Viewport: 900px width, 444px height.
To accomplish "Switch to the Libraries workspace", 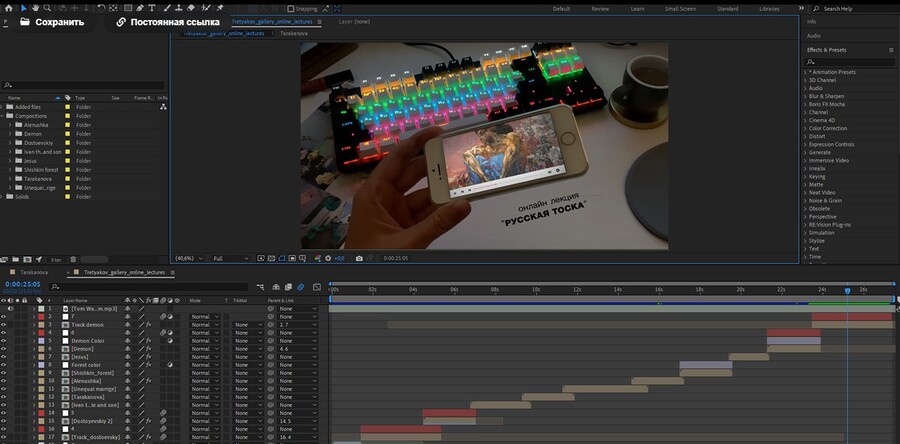I will click(x=770, y=9).
